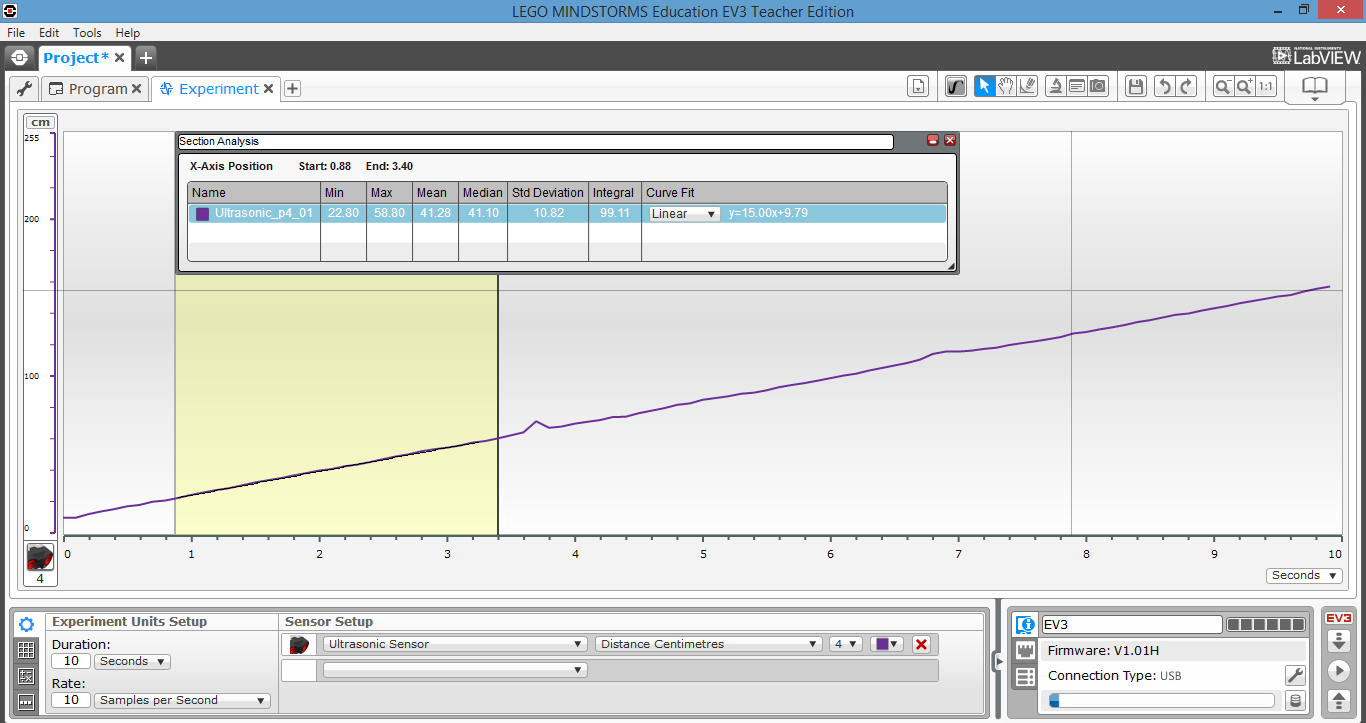Open the Ultrasonic Sensor type dropdown
Image resolution: width=1366 pixels, height=723 pixels.
[x=455, y=644]
